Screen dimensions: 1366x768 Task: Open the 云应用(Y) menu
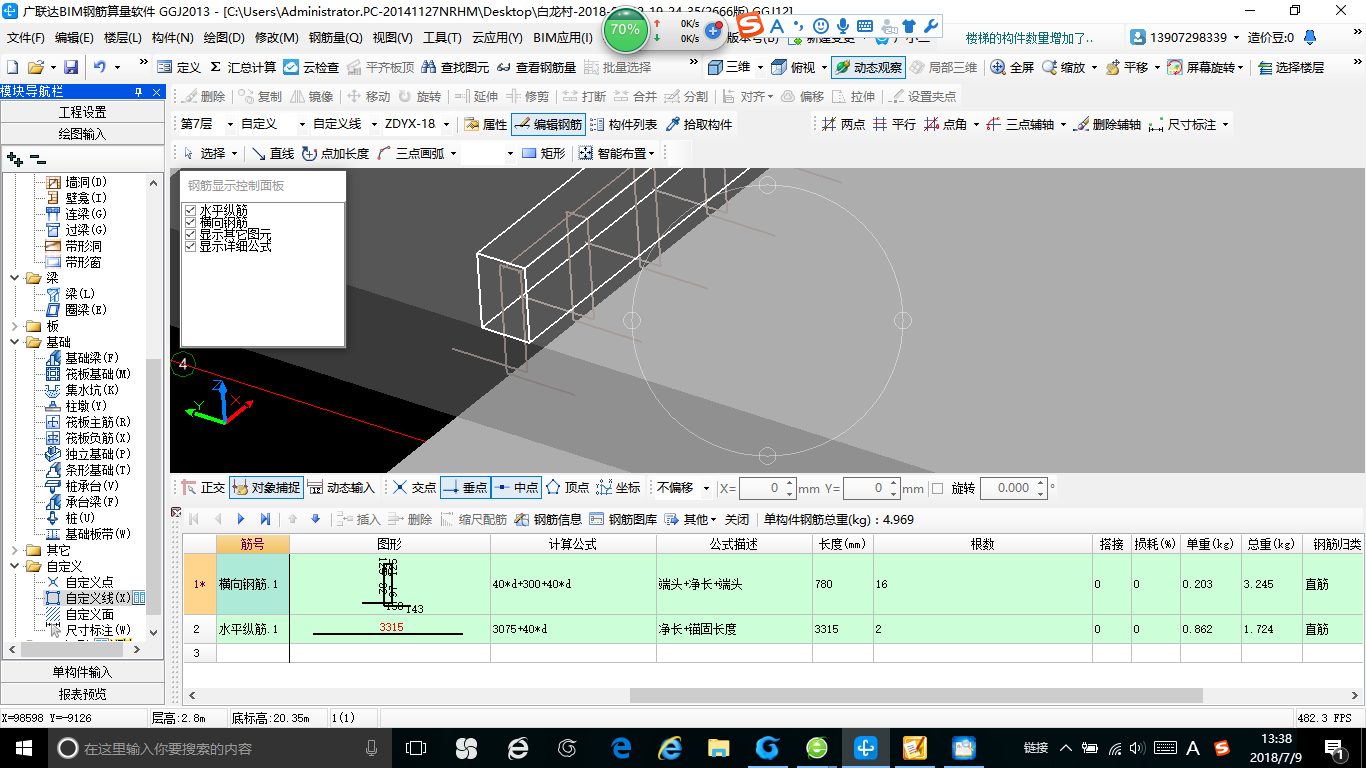(497, 38)
